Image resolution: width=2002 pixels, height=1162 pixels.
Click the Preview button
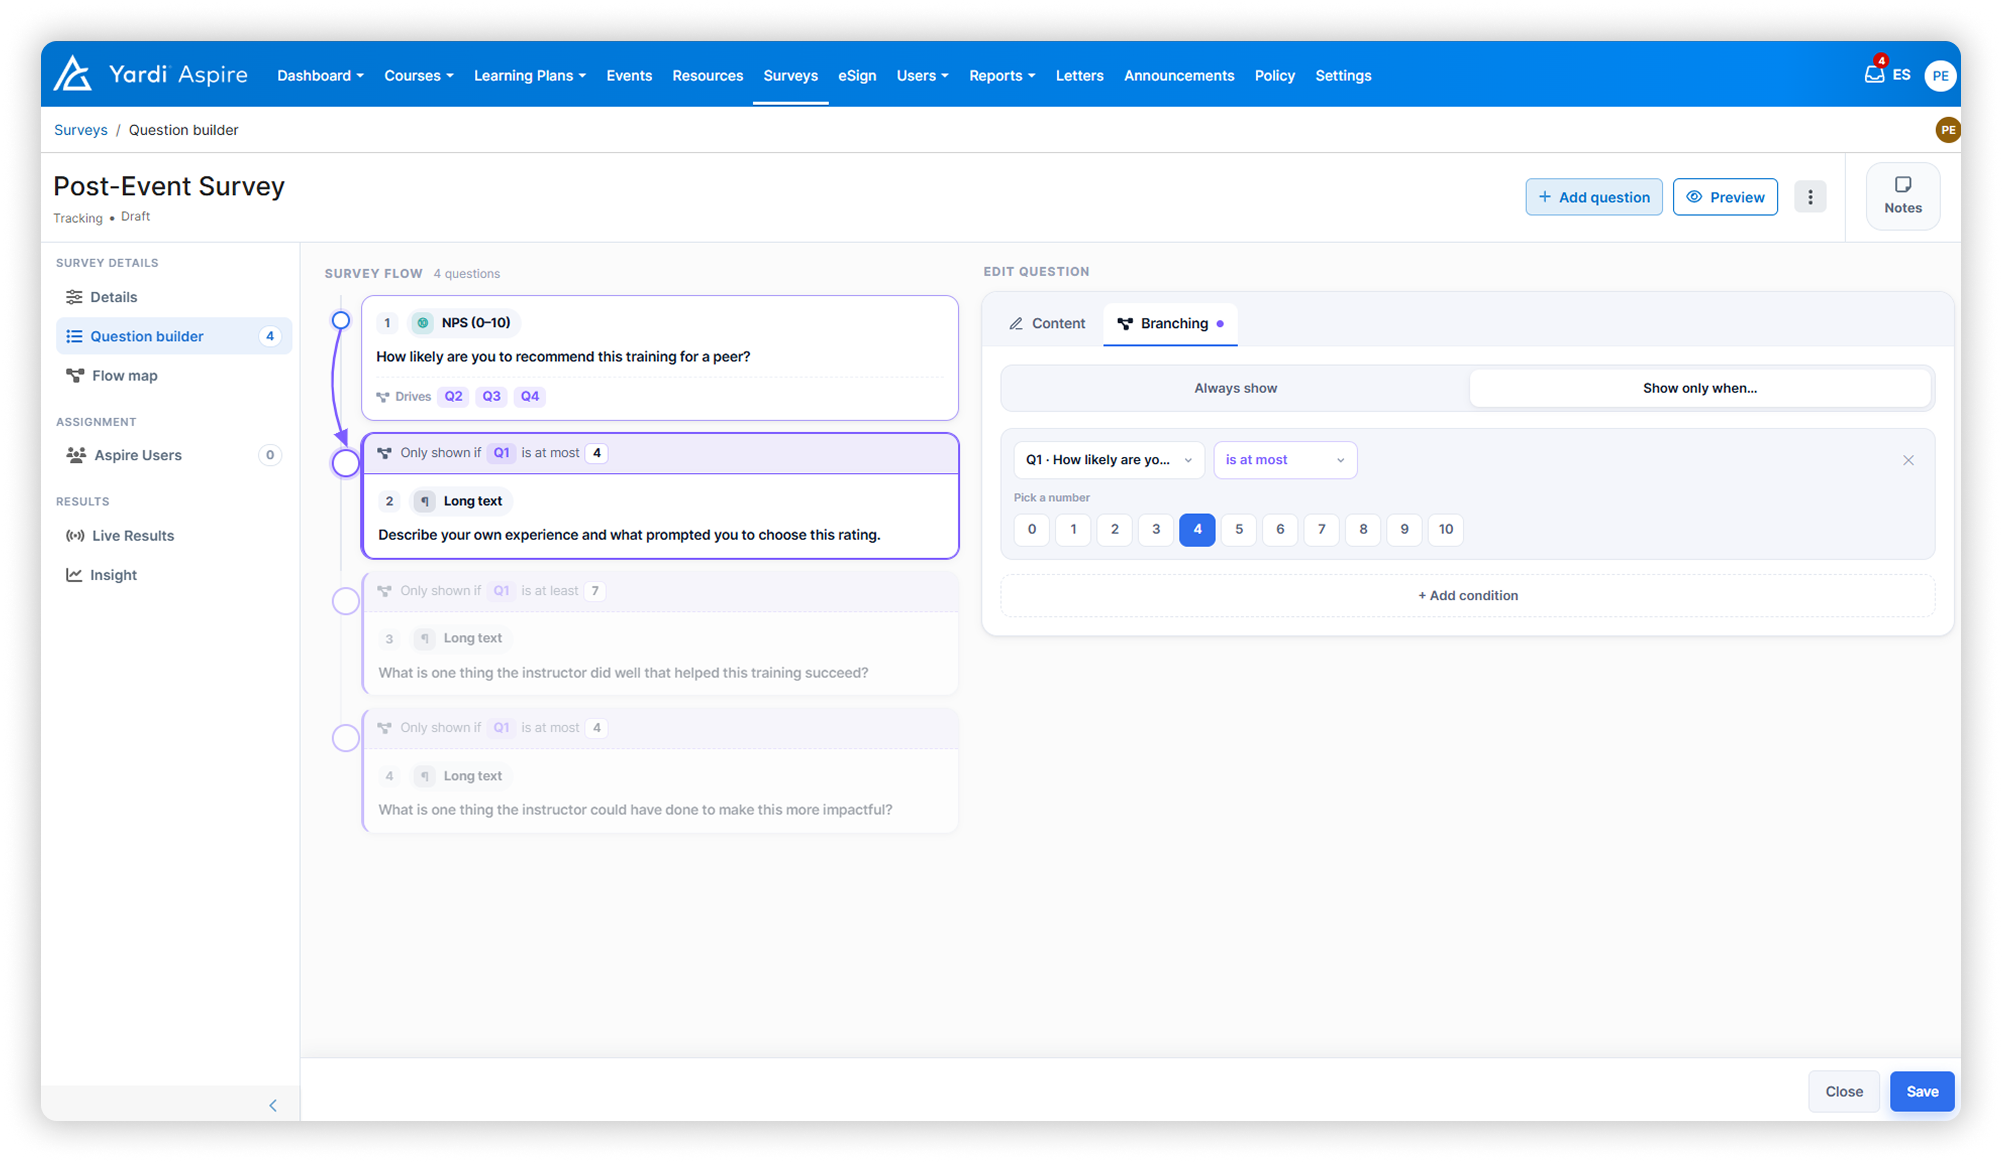pyautogui.click(x=1725, y=197)
